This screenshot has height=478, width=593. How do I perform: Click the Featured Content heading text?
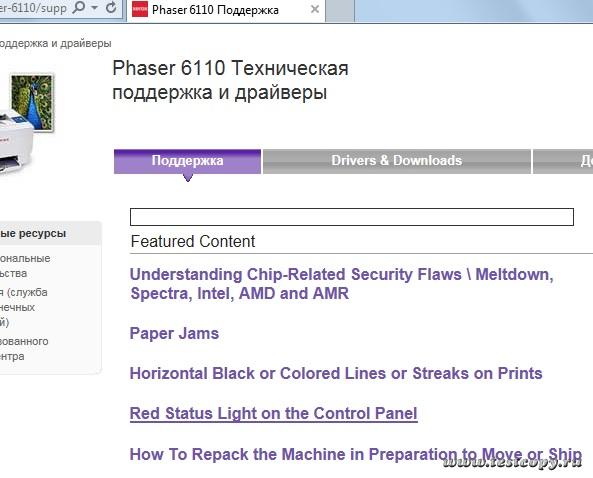pos(193,241)
